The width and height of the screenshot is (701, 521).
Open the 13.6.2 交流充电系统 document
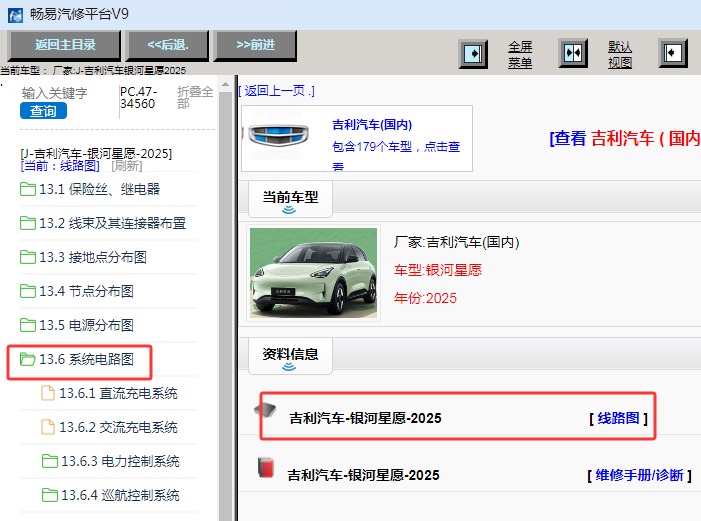tap(118, 427)
